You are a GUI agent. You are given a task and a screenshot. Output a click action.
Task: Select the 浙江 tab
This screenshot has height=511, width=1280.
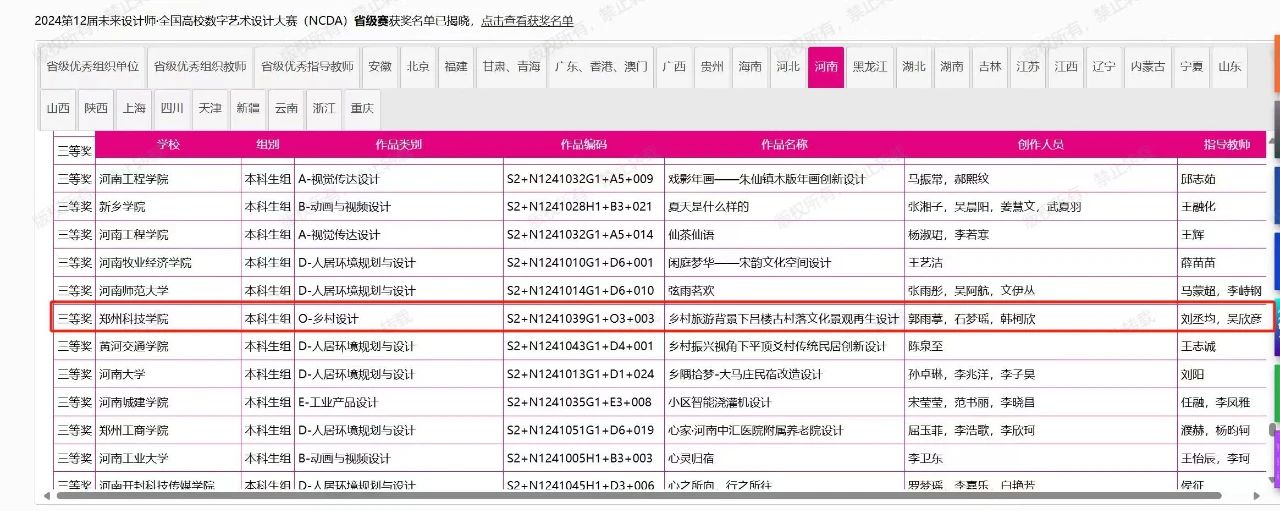pyautogui.click(x=325, y=109)
